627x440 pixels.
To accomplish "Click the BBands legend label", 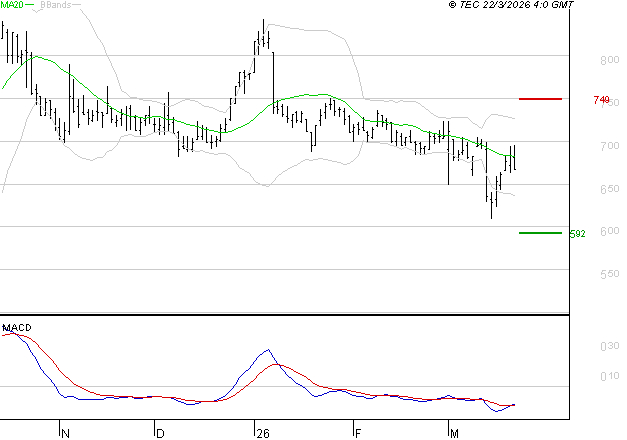I will click(56, 5).
